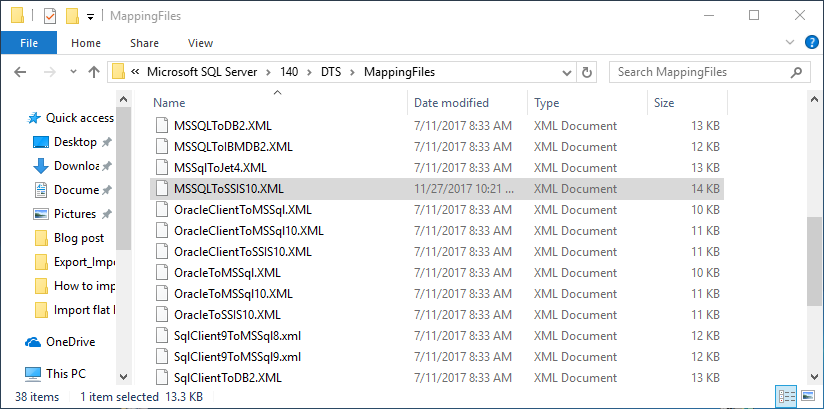Collapse or expand the ribbon chevron

click(x=793, y=42)
